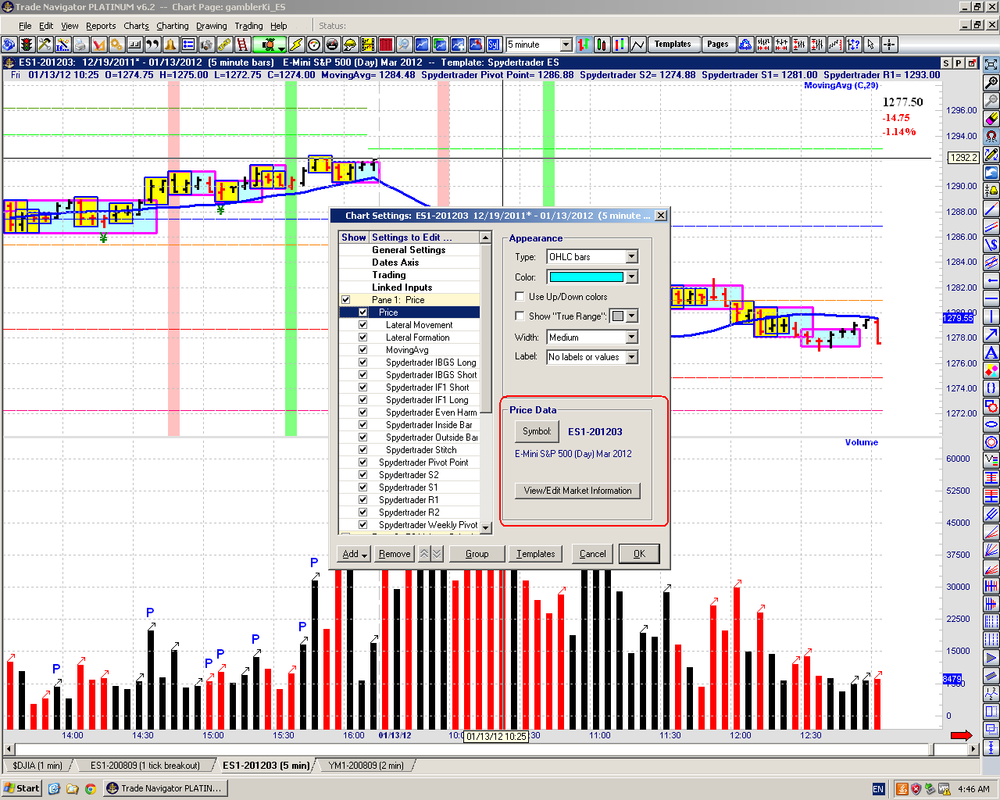Click the Remove button
Screen dimensions: 1000x800
pos(394,554)
